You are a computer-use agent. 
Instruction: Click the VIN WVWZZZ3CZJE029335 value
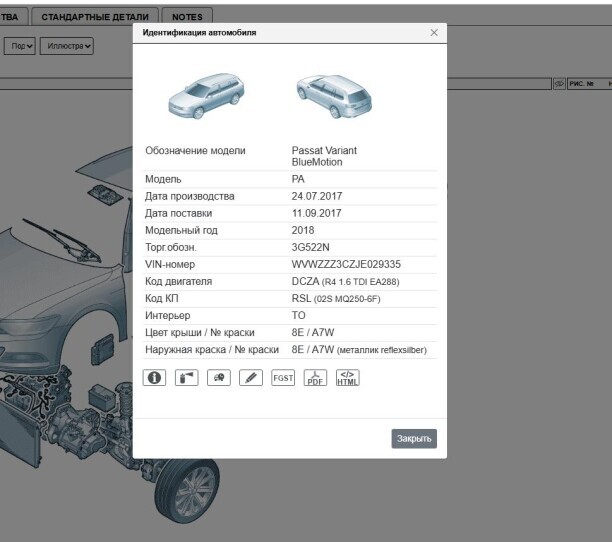346,265
